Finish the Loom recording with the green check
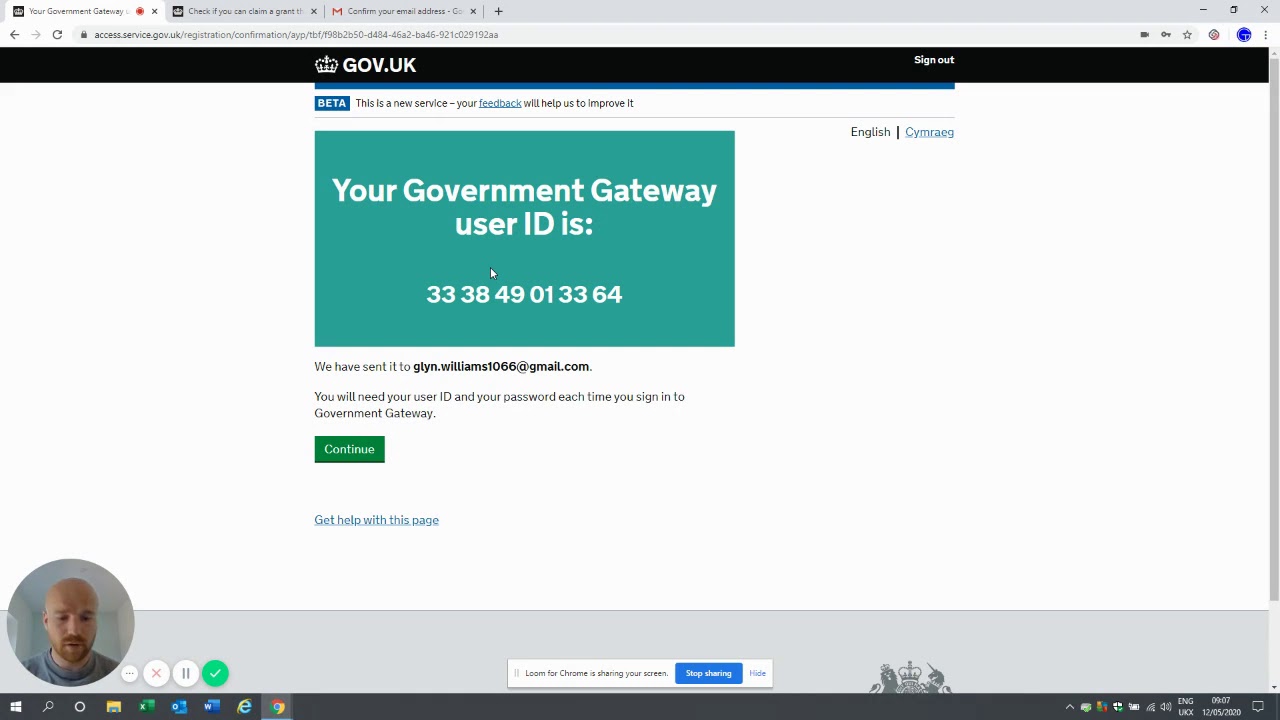 point(215,673)
